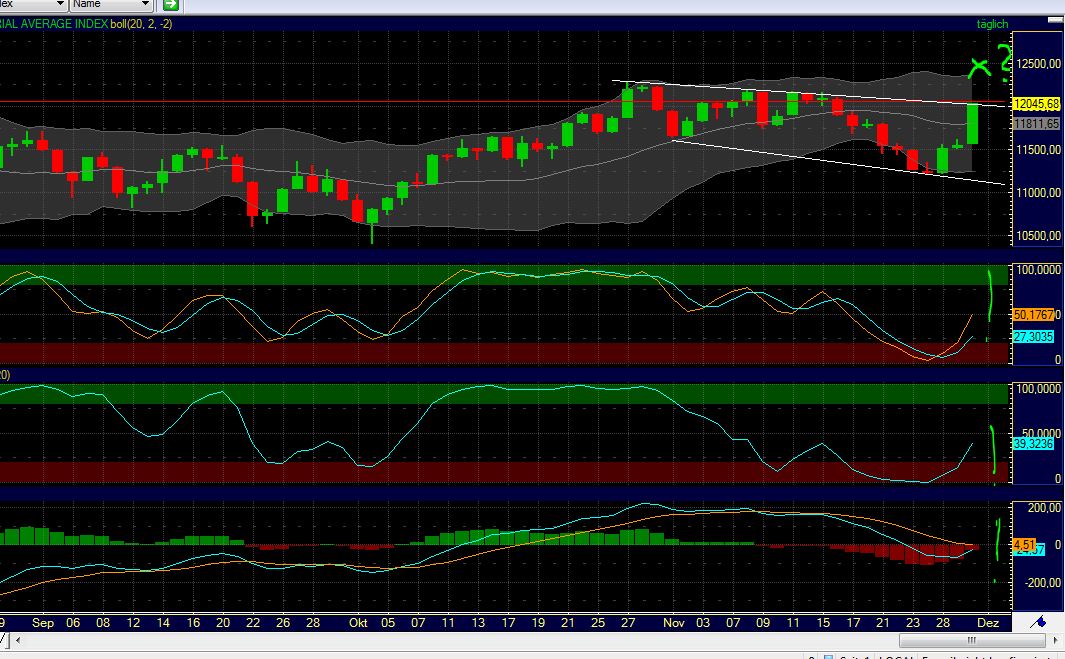
Task: Click the Sep label on date axis
Action: (43, 623)
